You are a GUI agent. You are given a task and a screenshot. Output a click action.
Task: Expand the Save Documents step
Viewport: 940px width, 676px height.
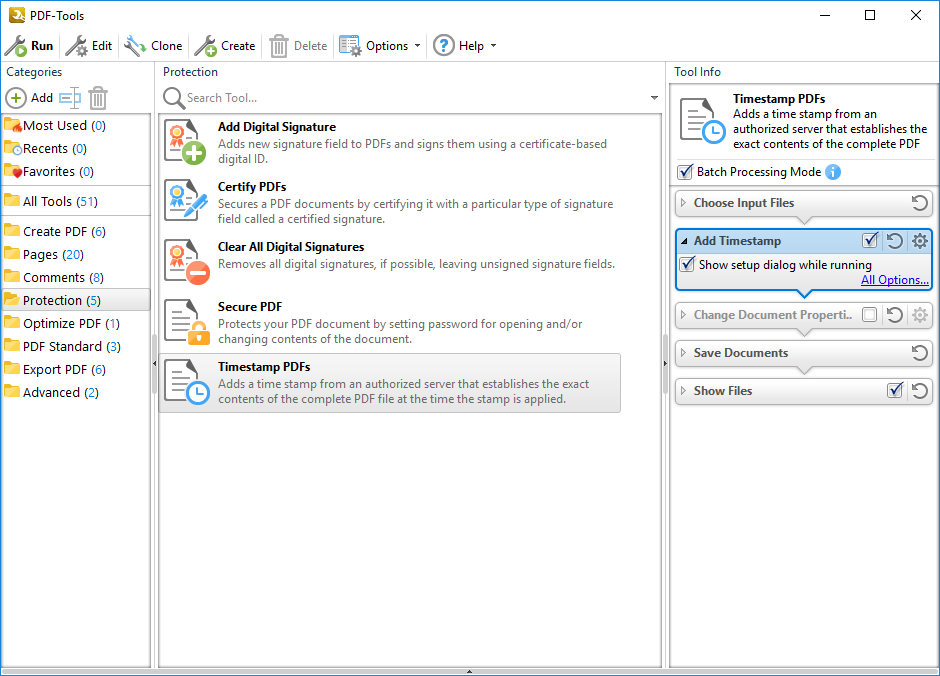pos(684,353)
